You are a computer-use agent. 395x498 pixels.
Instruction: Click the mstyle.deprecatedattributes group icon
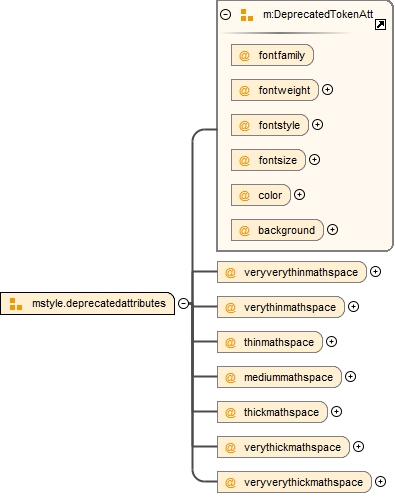(x=16, y=304)
